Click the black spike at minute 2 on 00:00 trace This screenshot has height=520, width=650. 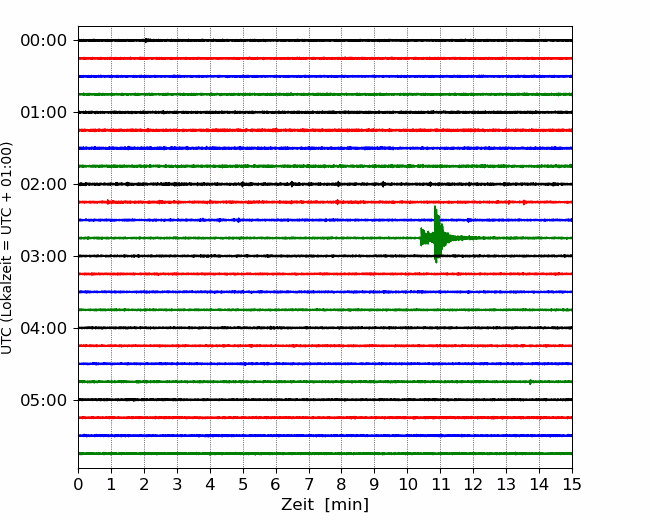coord(146,40)
